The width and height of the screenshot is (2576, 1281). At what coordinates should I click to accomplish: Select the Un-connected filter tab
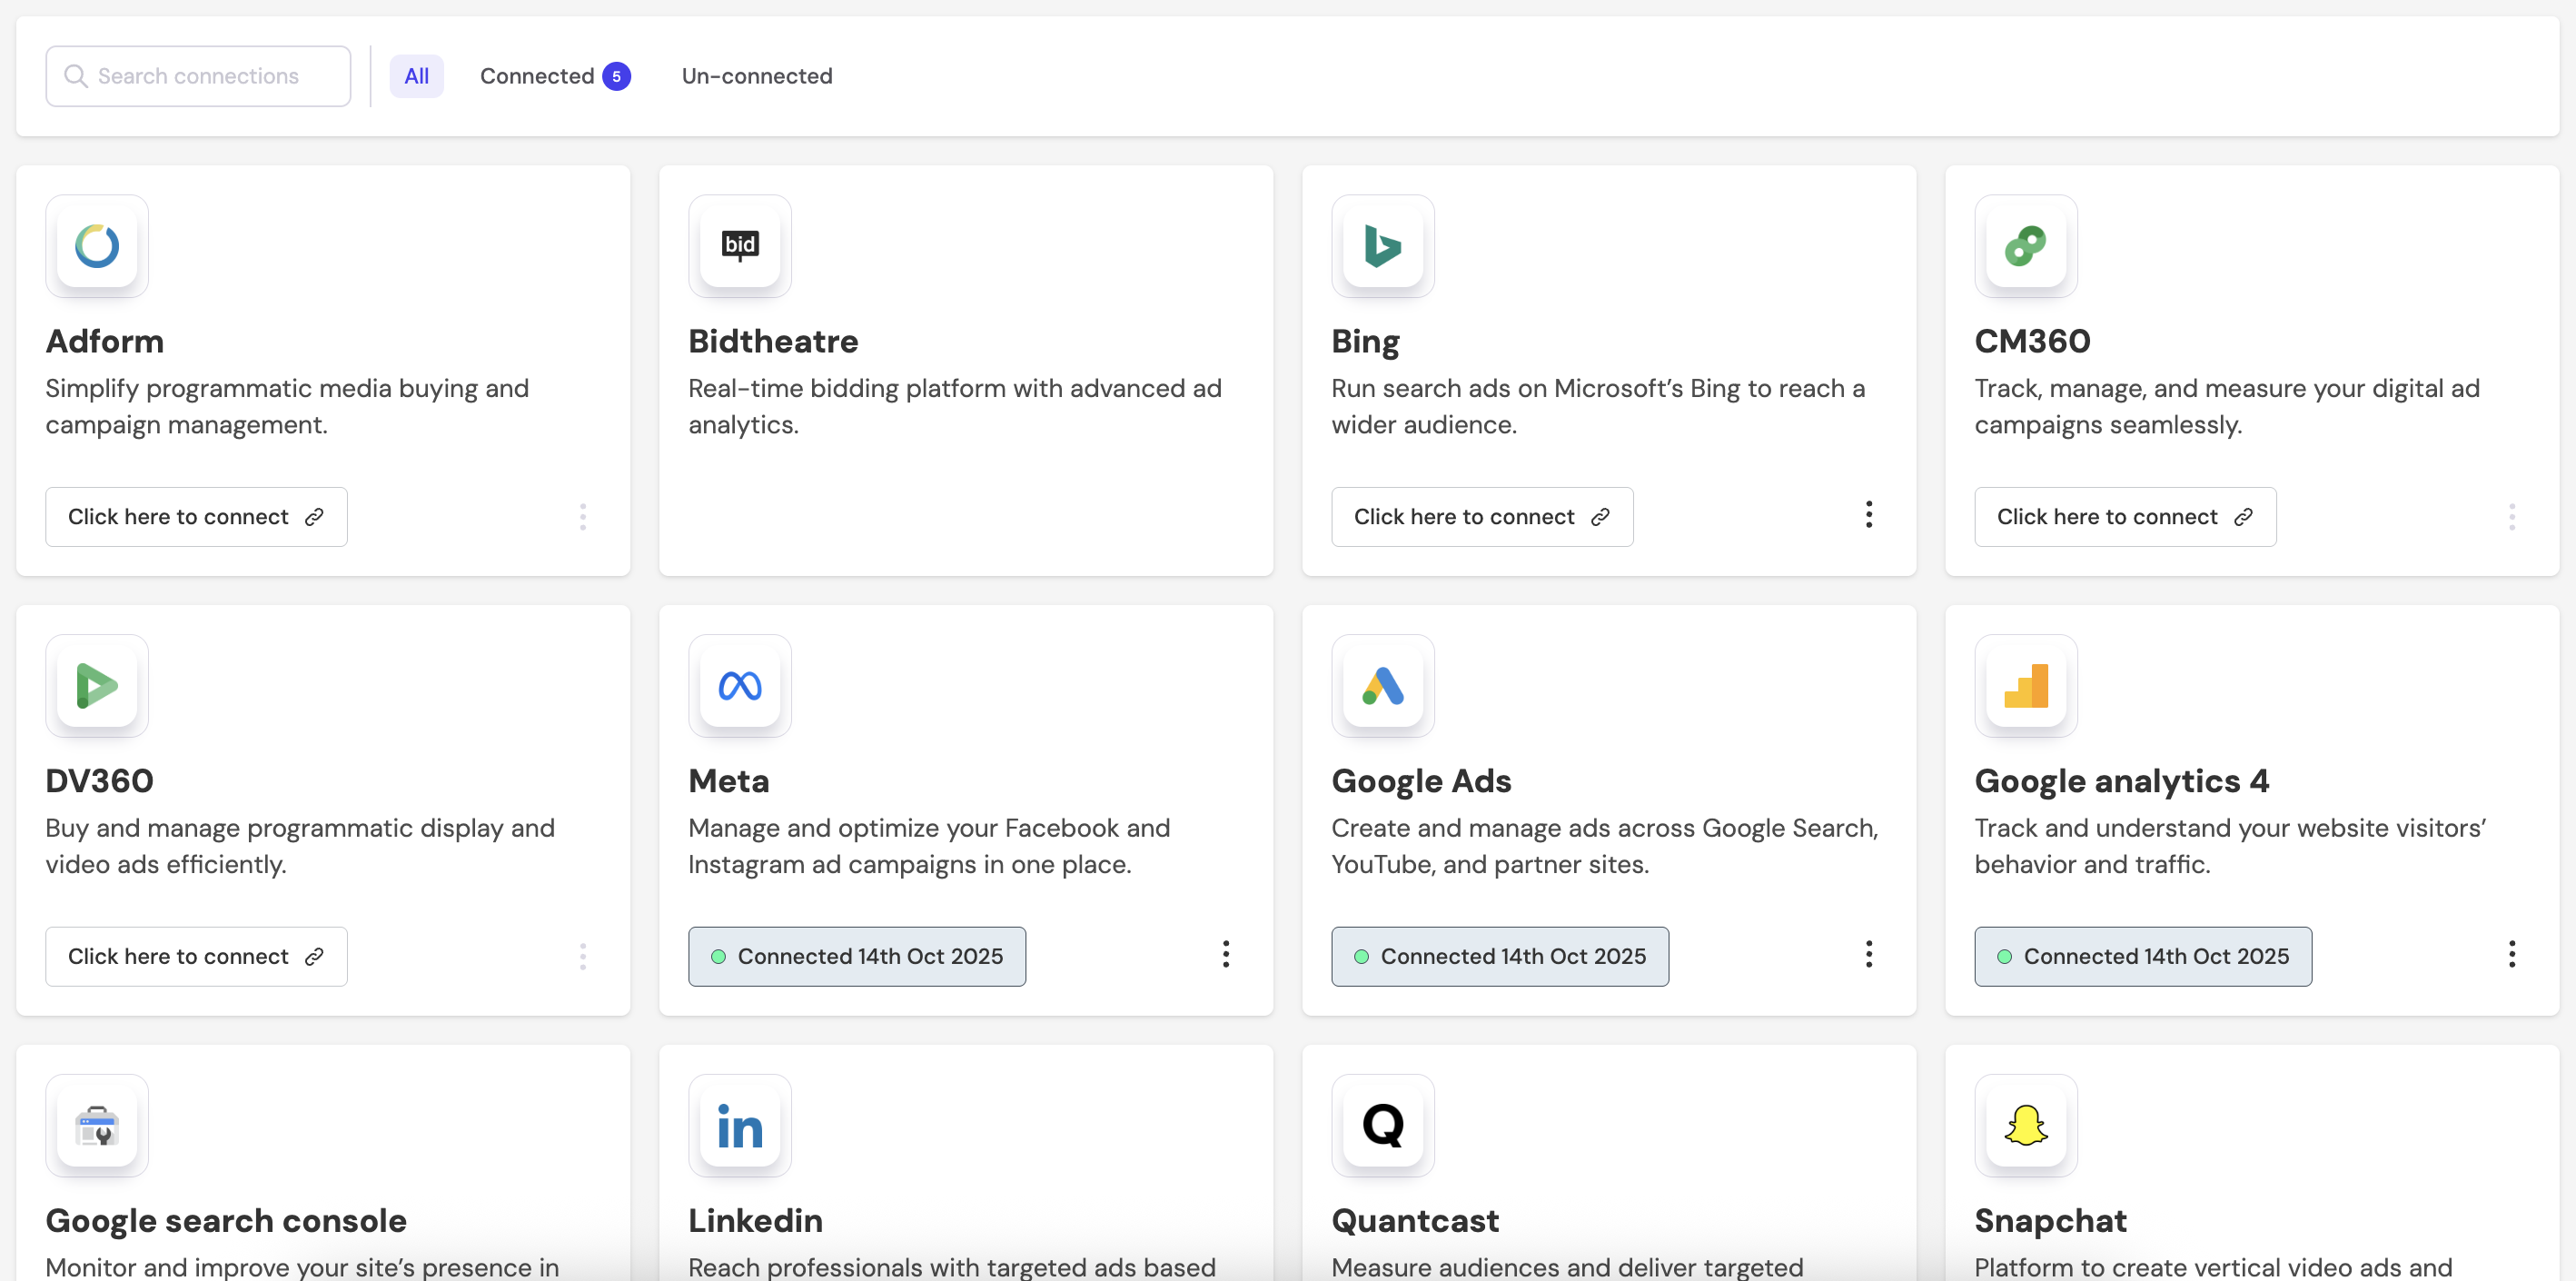[x=757, y=76]
